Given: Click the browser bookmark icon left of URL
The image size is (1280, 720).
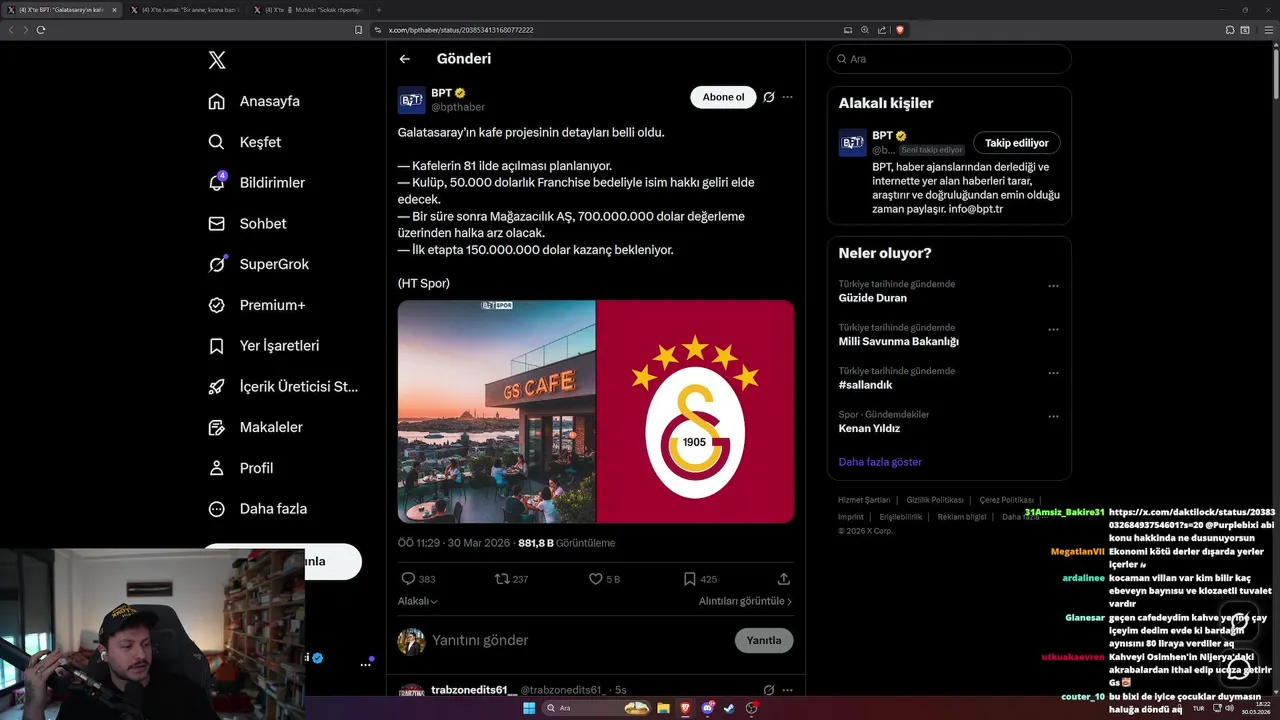Looking at the screenshot, I should tap(359, 30).
